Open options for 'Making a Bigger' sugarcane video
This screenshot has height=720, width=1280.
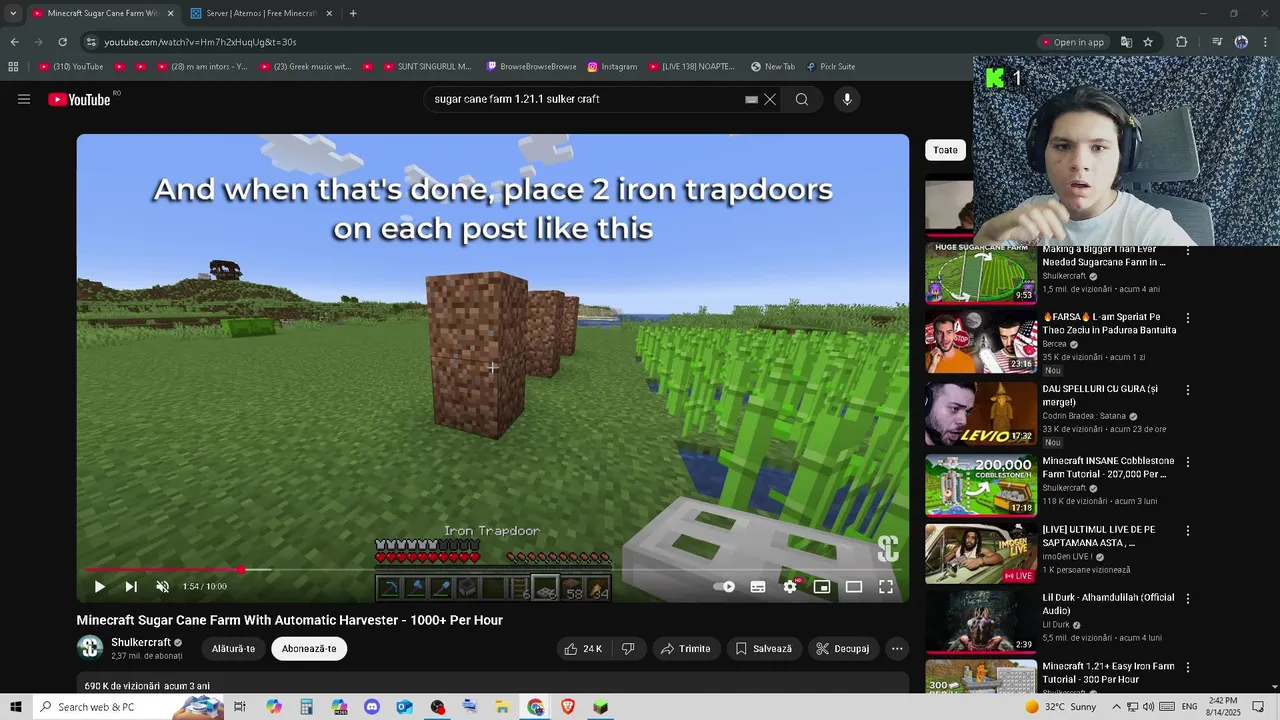[x=1188, y=251]
